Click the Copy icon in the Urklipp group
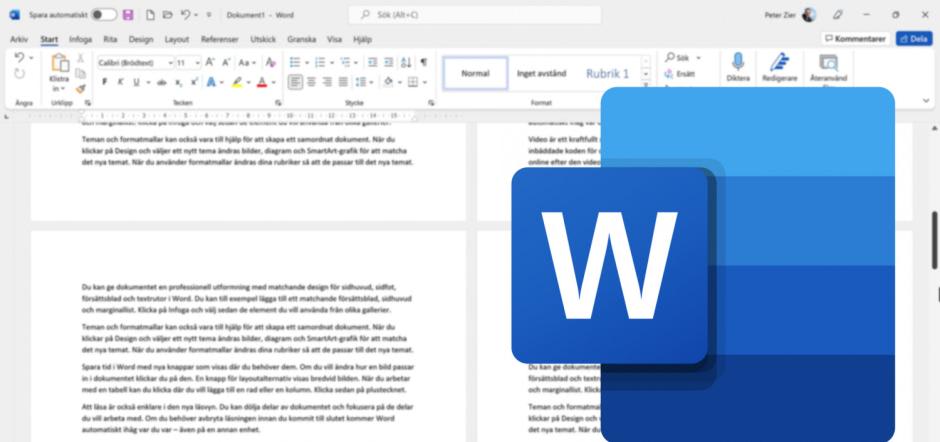This screenshot has width=940, height=442. coord(80,73)
